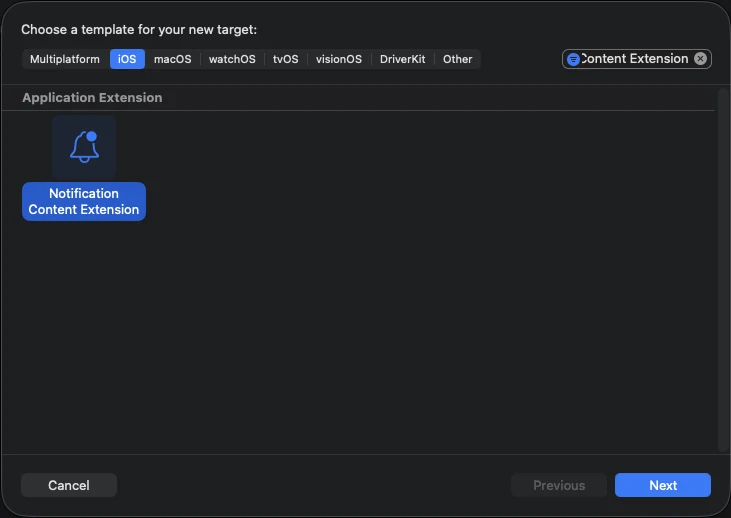Select the Notification Content Extension bell icon
731x518 pixels.
click(84, 147)
